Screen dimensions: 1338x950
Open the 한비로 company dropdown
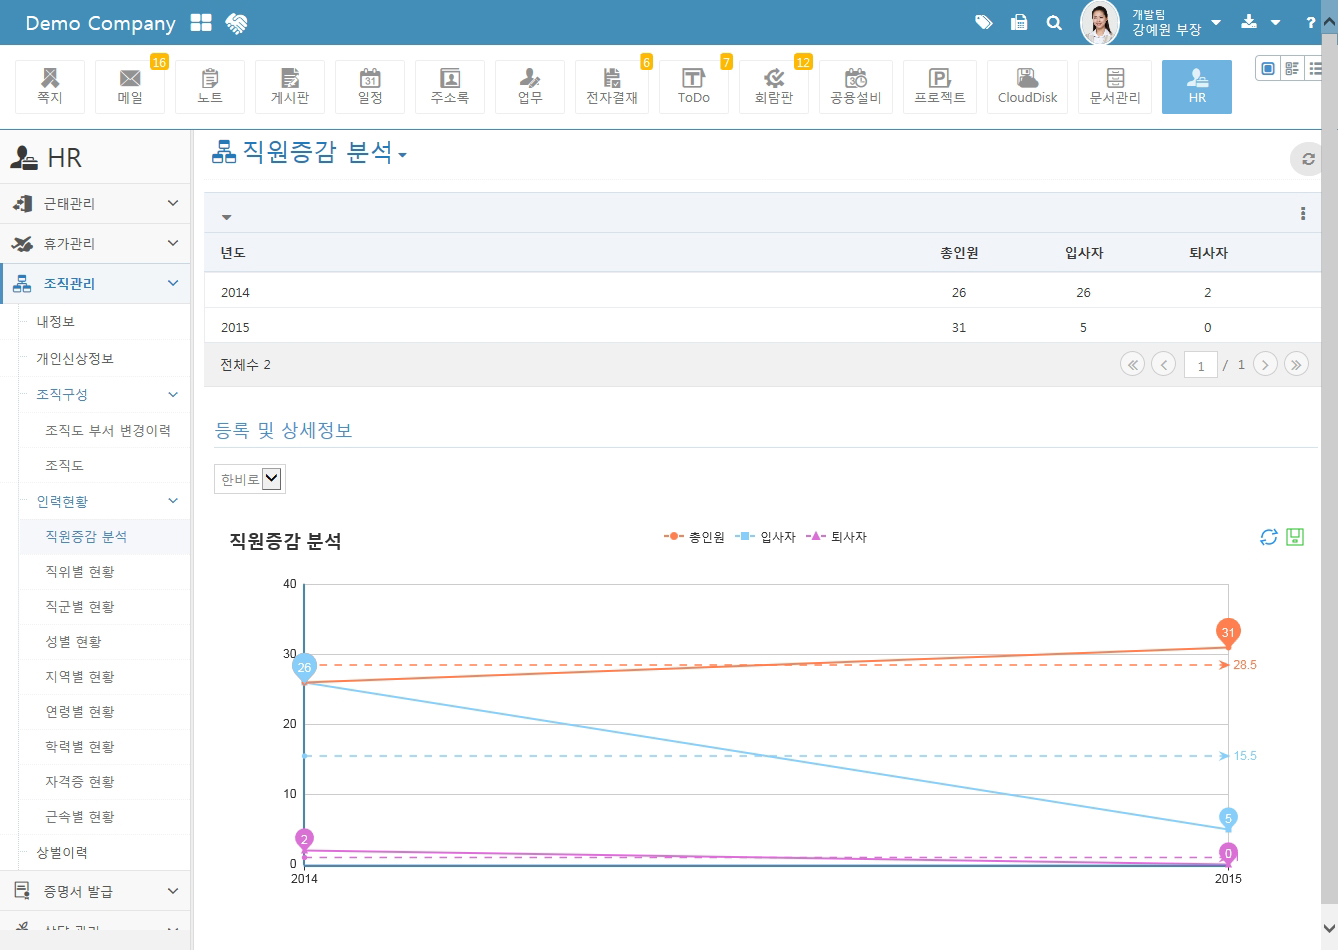click(250, 479)
